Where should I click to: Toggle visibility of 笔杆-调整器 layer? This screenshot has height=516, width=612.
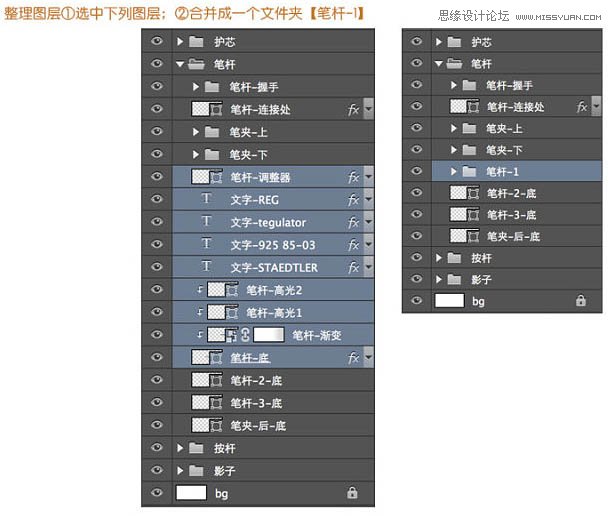157,176
